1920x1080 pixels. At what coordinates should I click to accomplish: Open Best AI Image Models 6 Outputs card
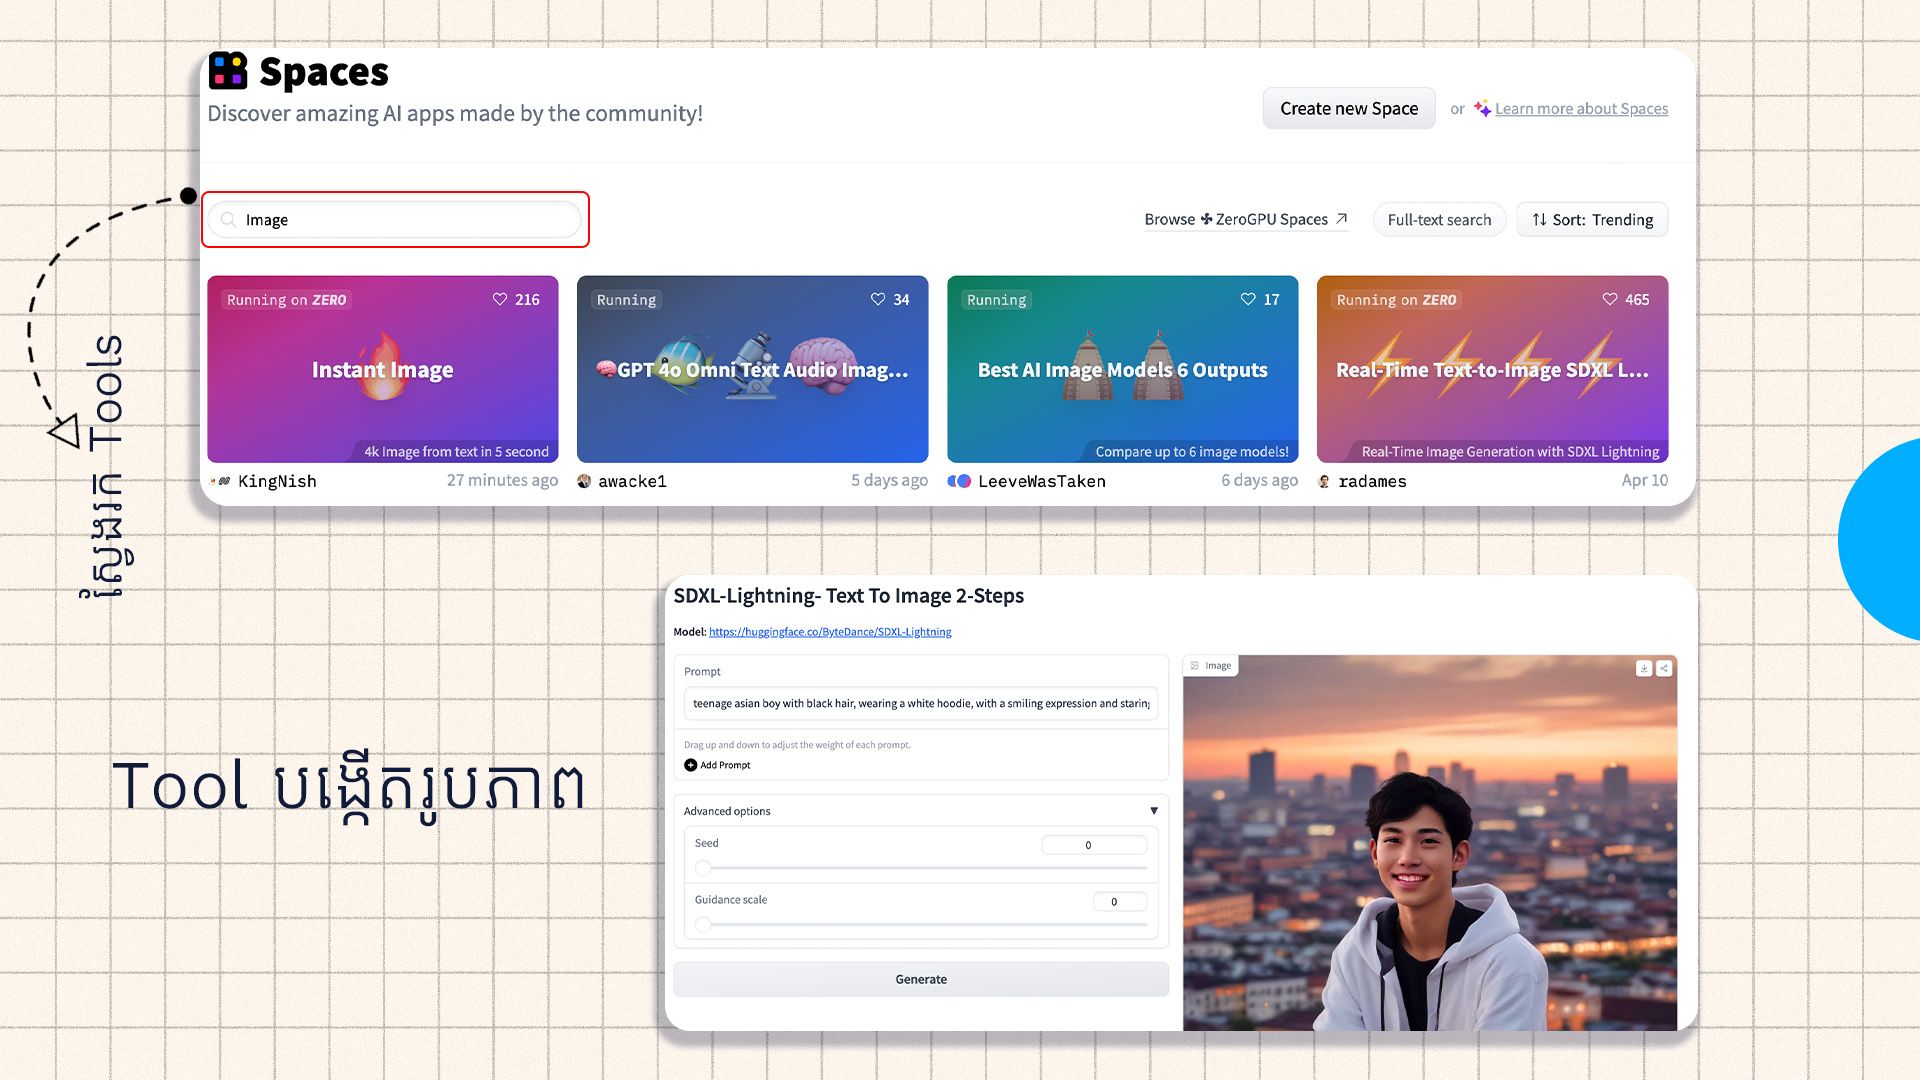1123,369
